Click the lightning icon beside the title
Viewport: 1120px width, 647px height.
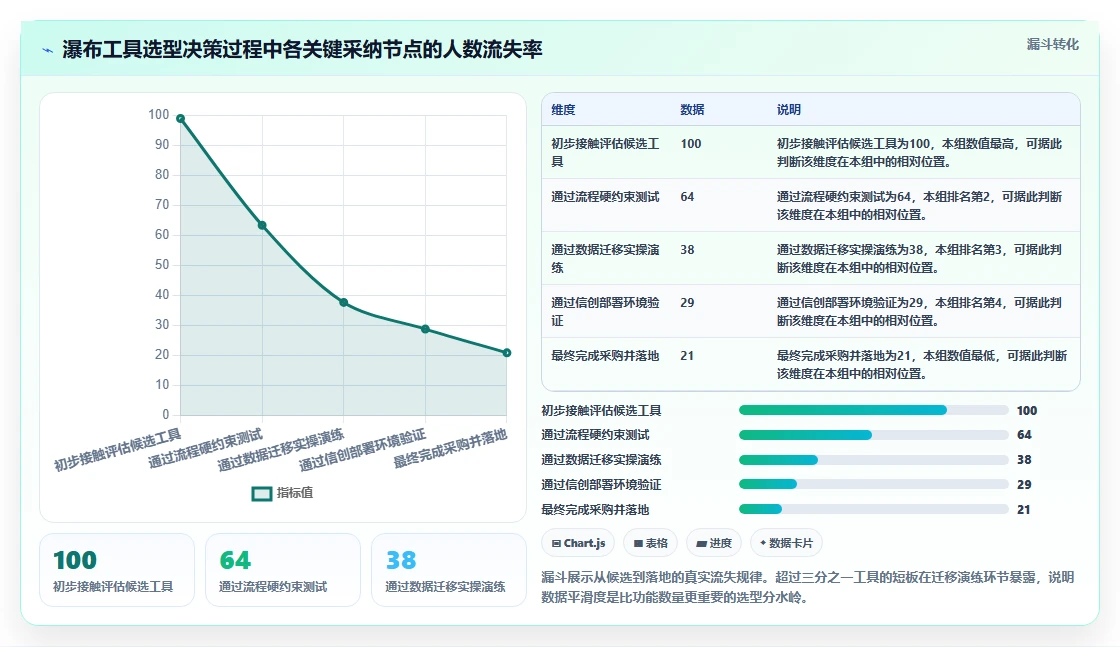click(x=48, y=50)
